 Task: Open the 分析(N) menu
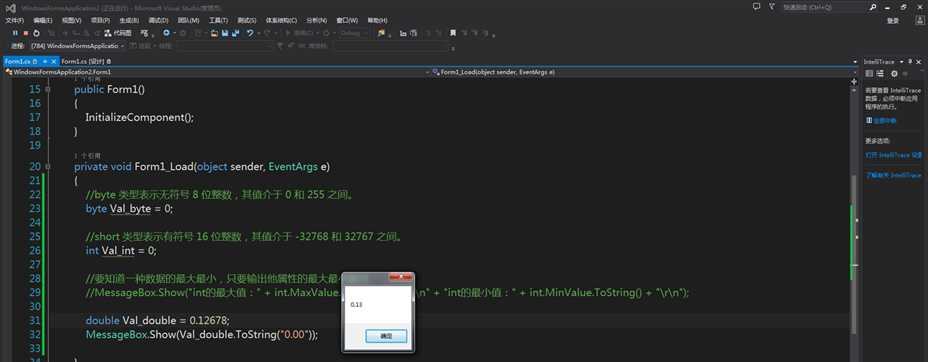[x=317, y=20]
